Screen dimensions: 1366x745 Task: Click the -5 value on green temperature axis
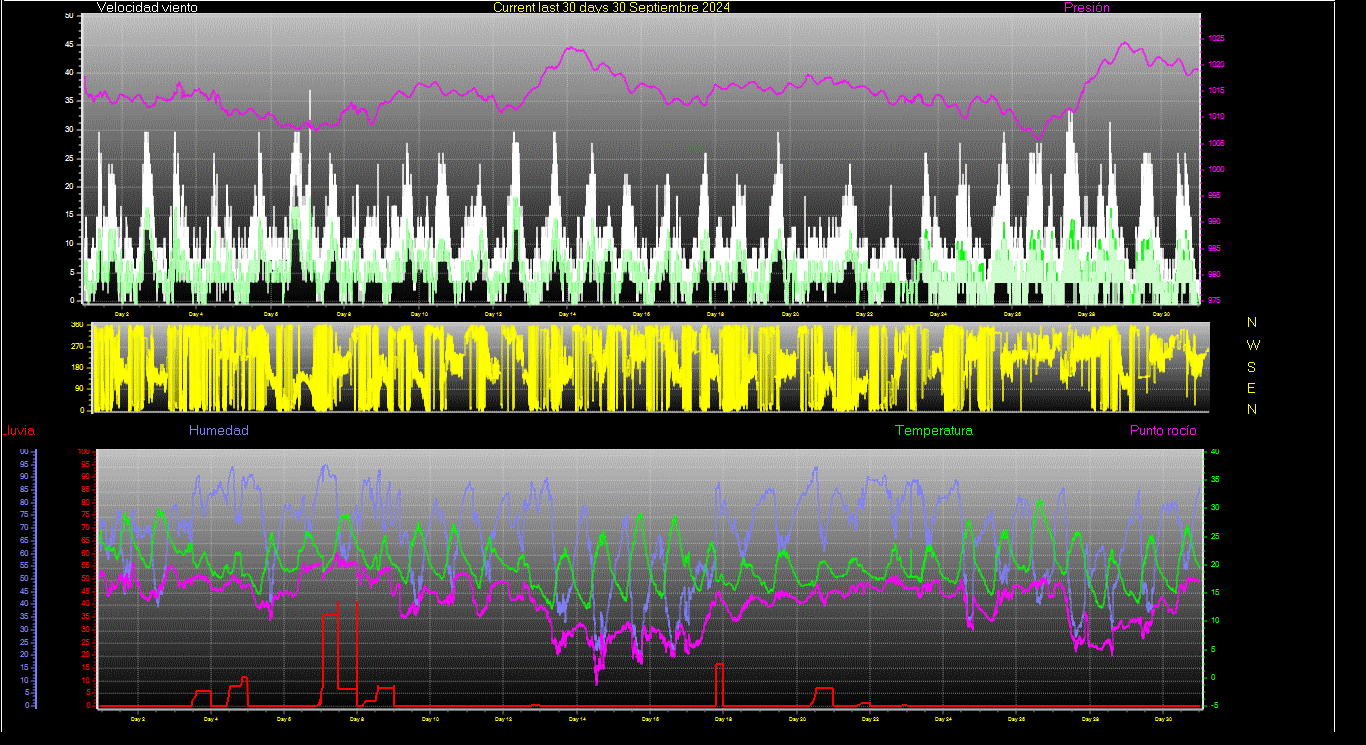pyautogui.click(x=1214, y=705)
